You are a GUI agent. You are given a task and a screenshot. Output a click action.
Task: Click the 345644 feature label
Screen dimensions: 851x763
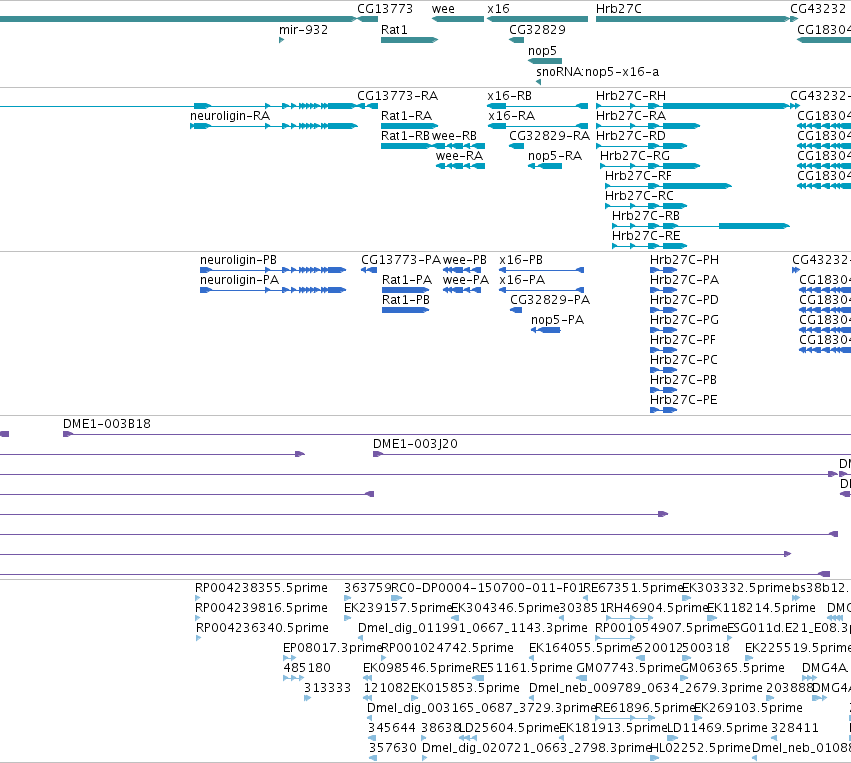[x=392, y=729]
